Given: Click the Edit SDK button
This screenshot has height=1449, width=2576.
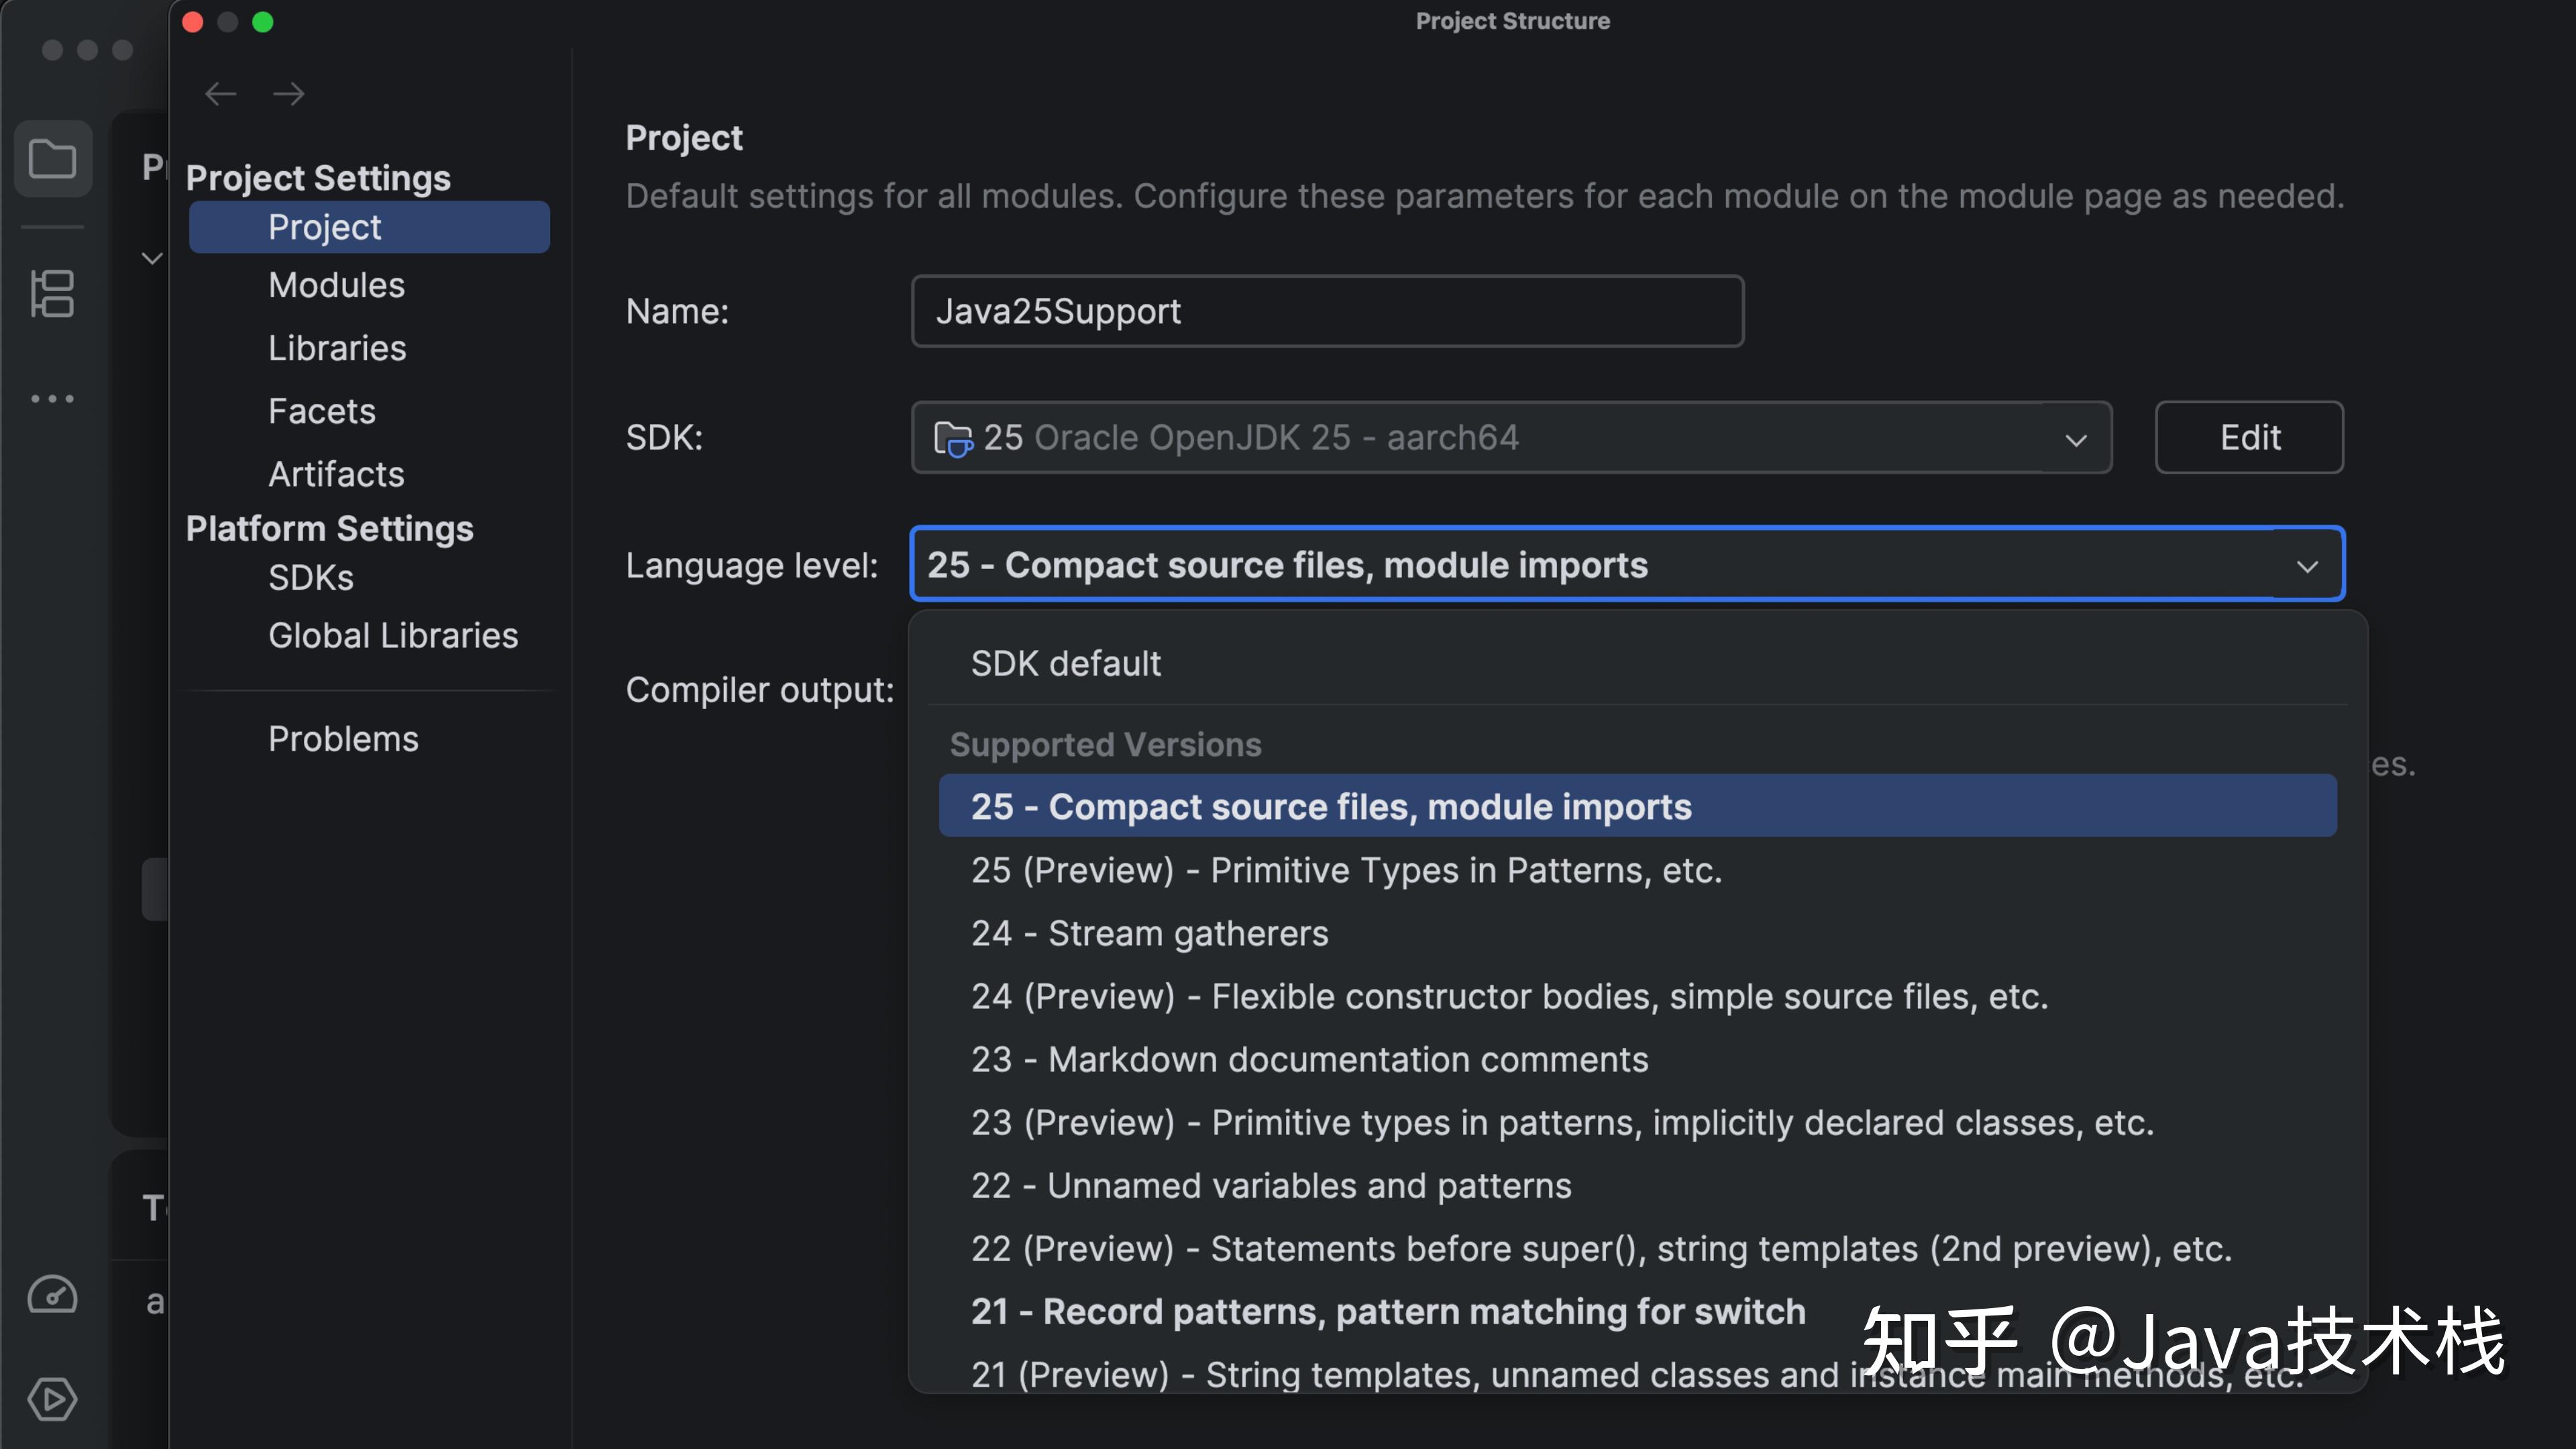Looking at the screenshot, I should (x=2249, y=438).
